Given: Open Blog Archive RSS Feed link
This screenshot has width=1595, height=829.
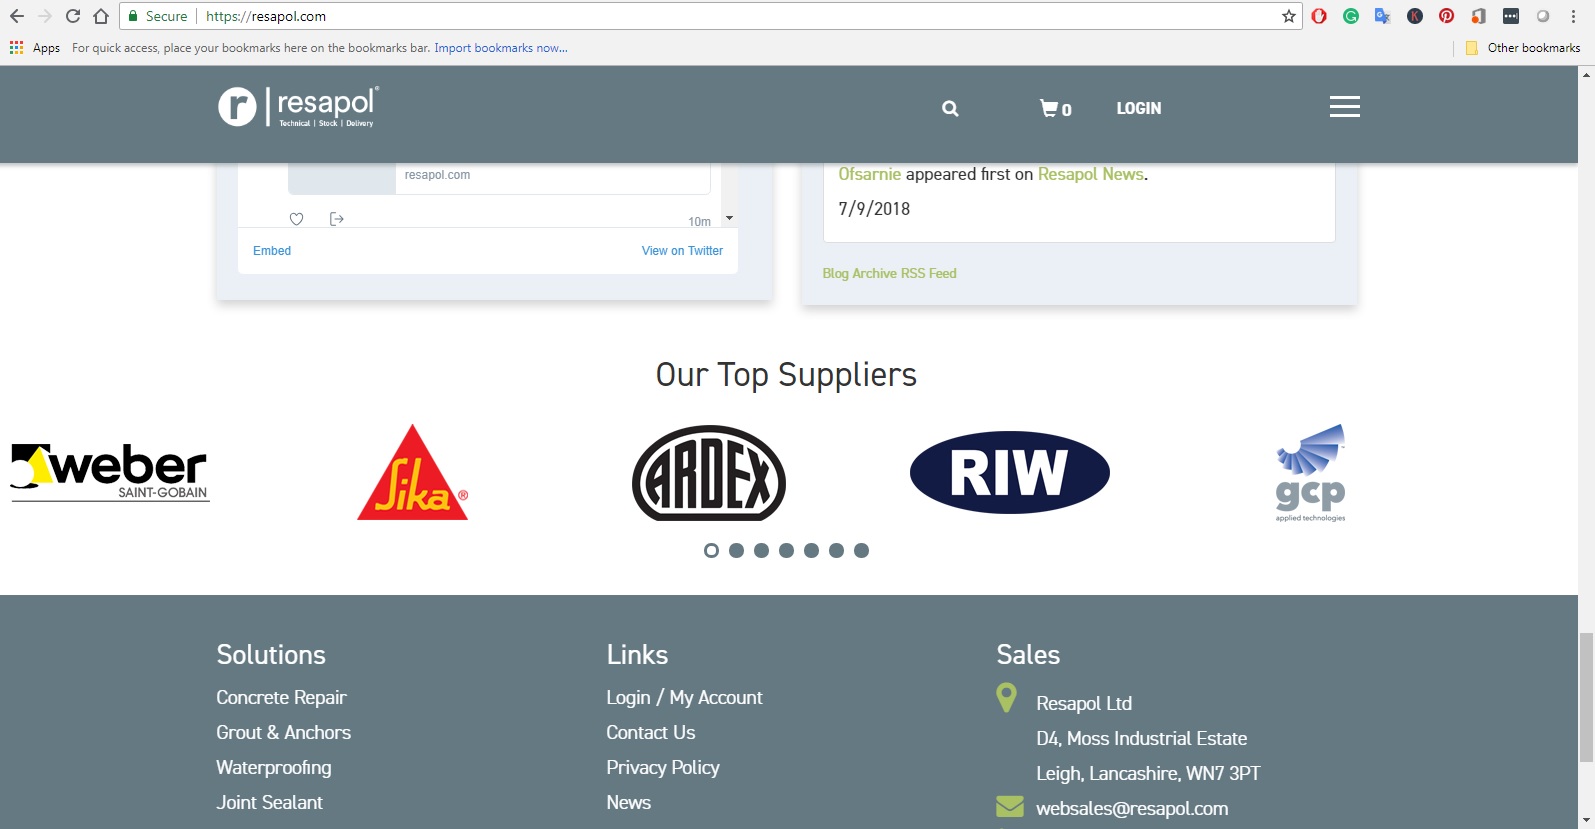Looking at the screenshot, I should coord(889,273).
